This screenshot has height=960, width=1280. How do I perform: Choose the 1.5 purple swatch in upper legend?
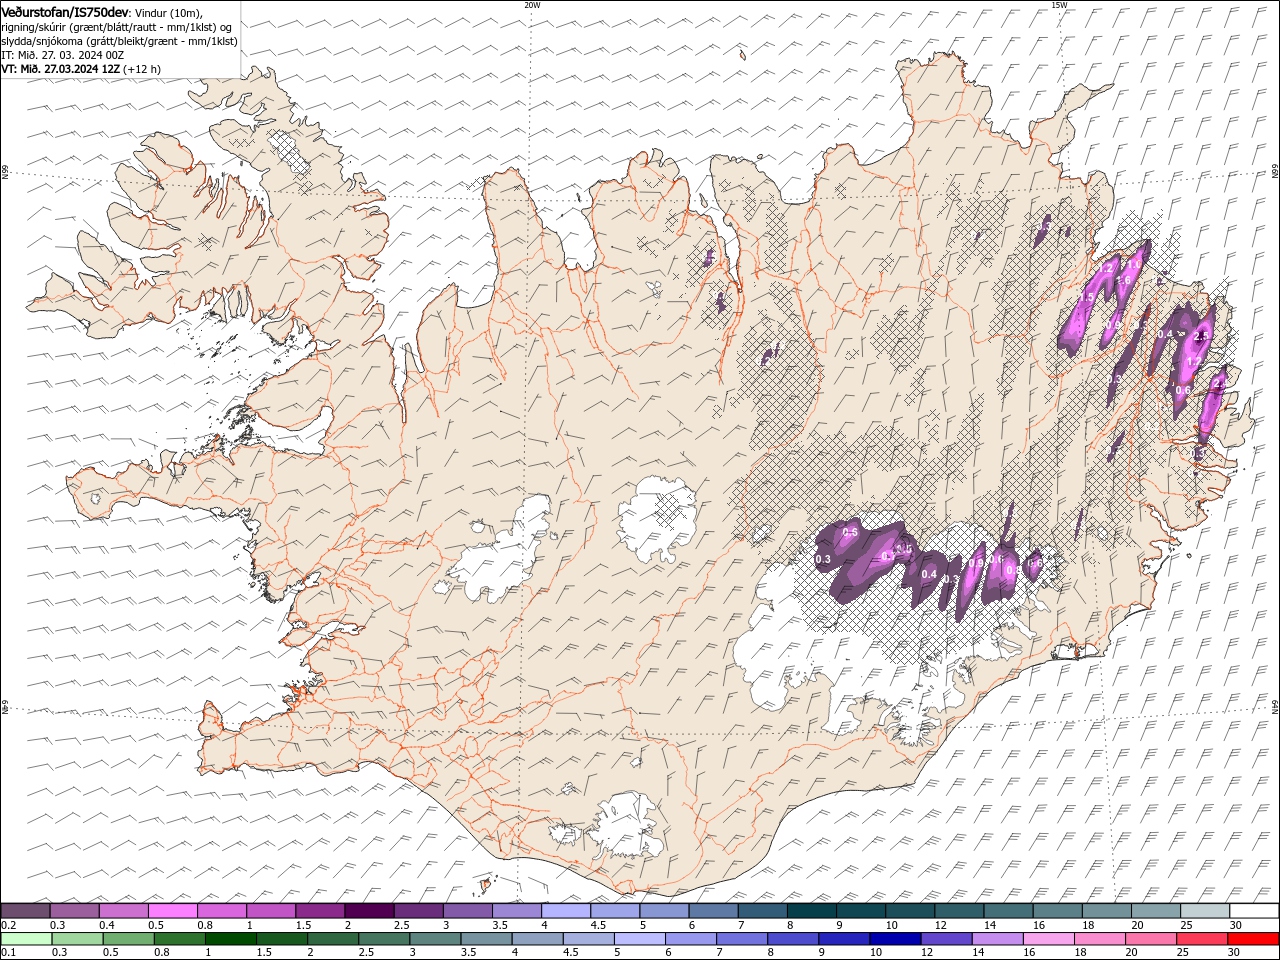point(319,911)
